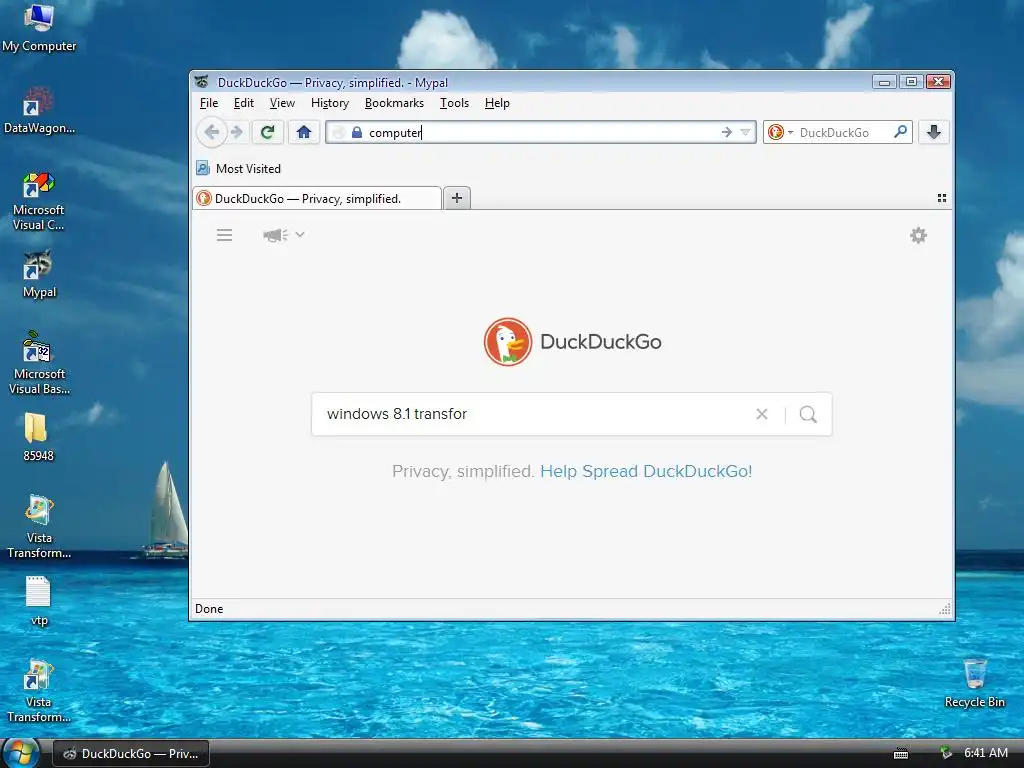Click the DuckDuckGo taskbar window button
This screenshot has width=1024, height=768.
[131, 754]
